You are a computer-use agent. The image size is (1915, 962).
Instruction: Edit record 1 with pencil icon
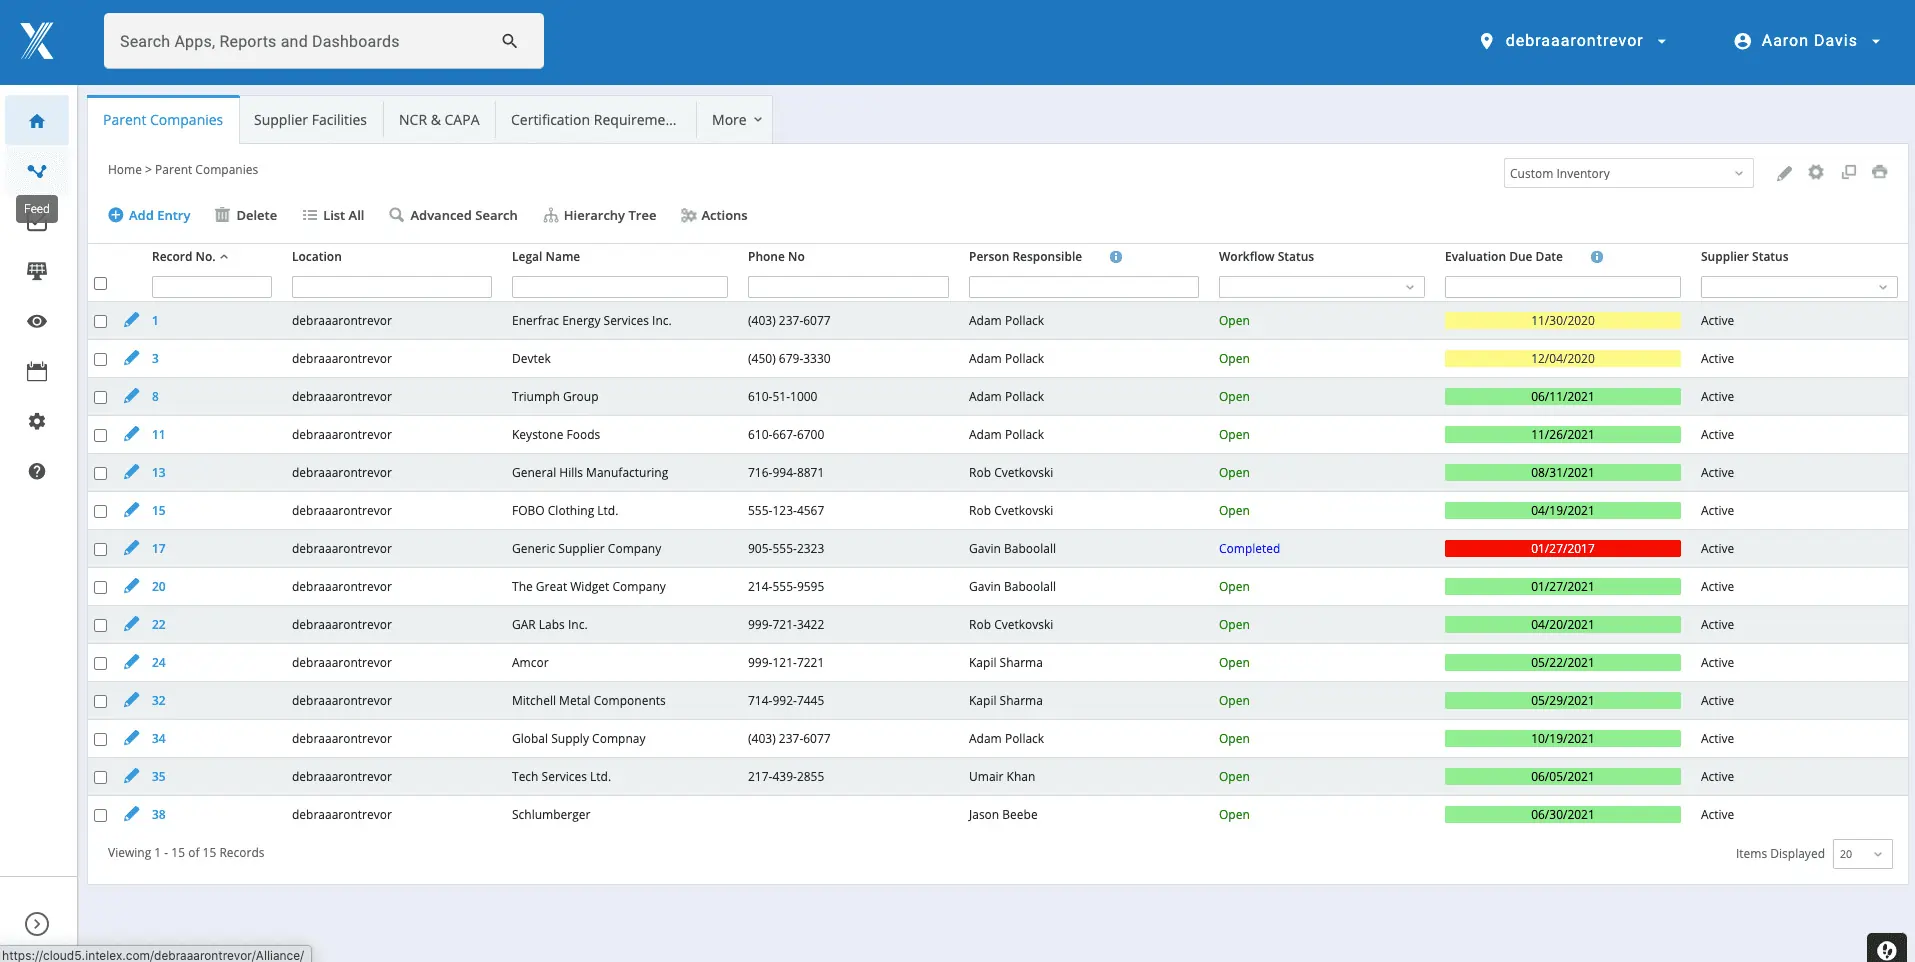[131, 320]
